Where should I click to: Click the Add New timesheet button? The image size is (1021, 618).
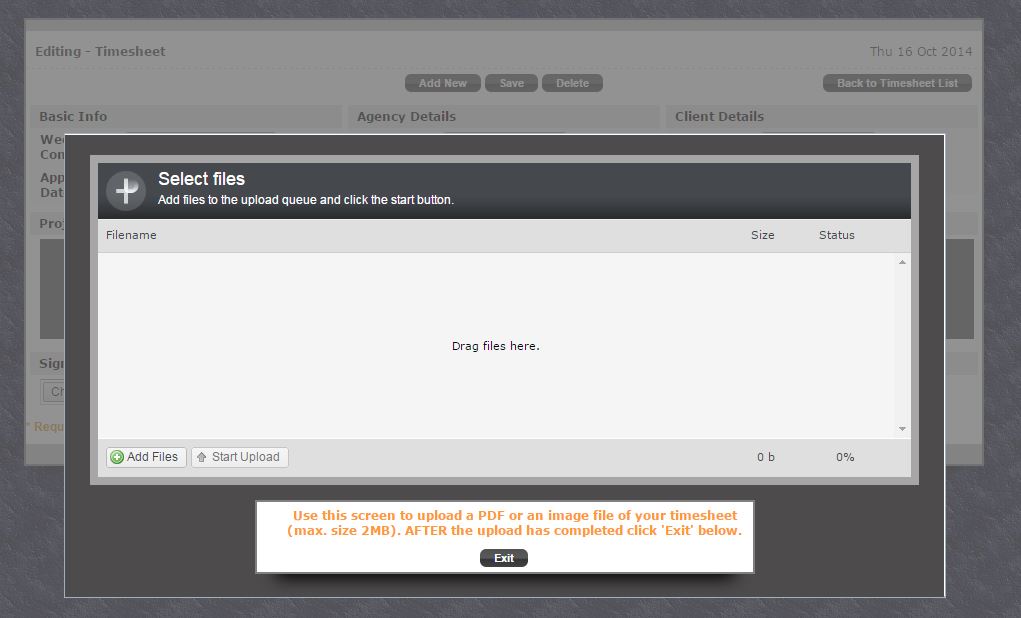442,83
